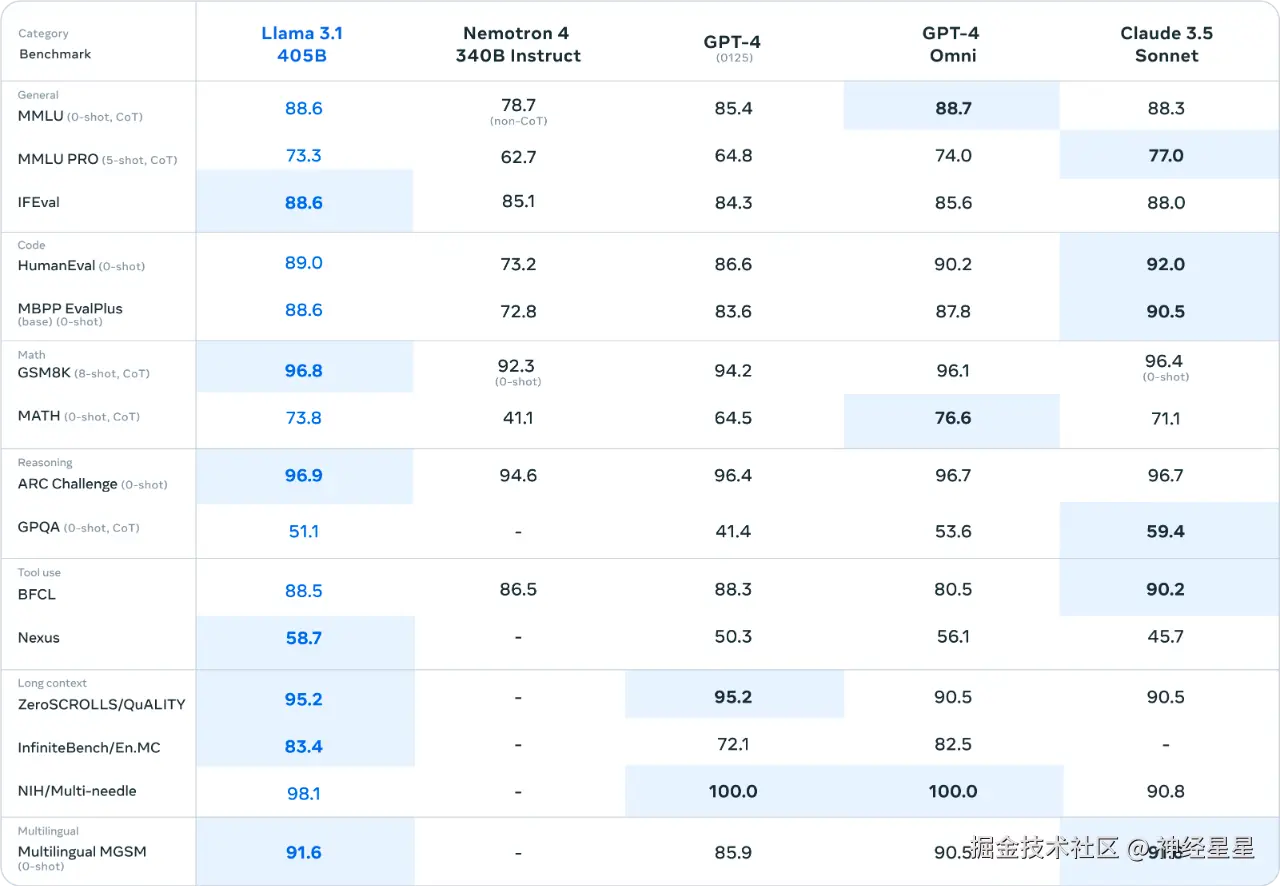This screenshot has height=886, width=1280.
Task: Click the Nexus benchmark label
Action: pyautogui.click(x=39, y=637)
